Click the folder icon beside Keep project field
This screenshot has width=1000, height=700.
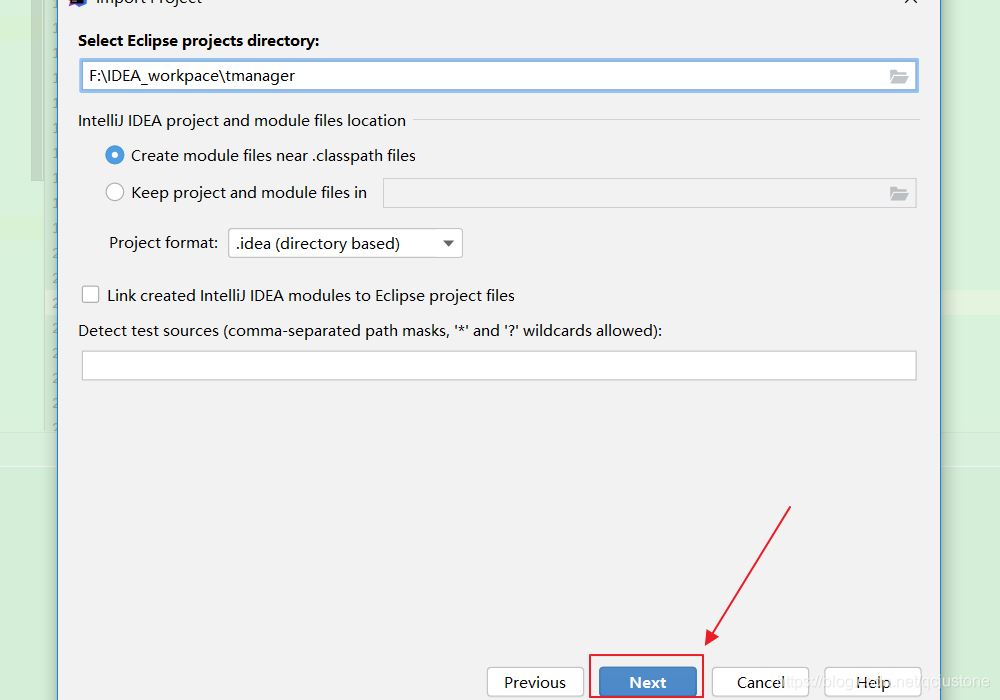coord(899,194)
